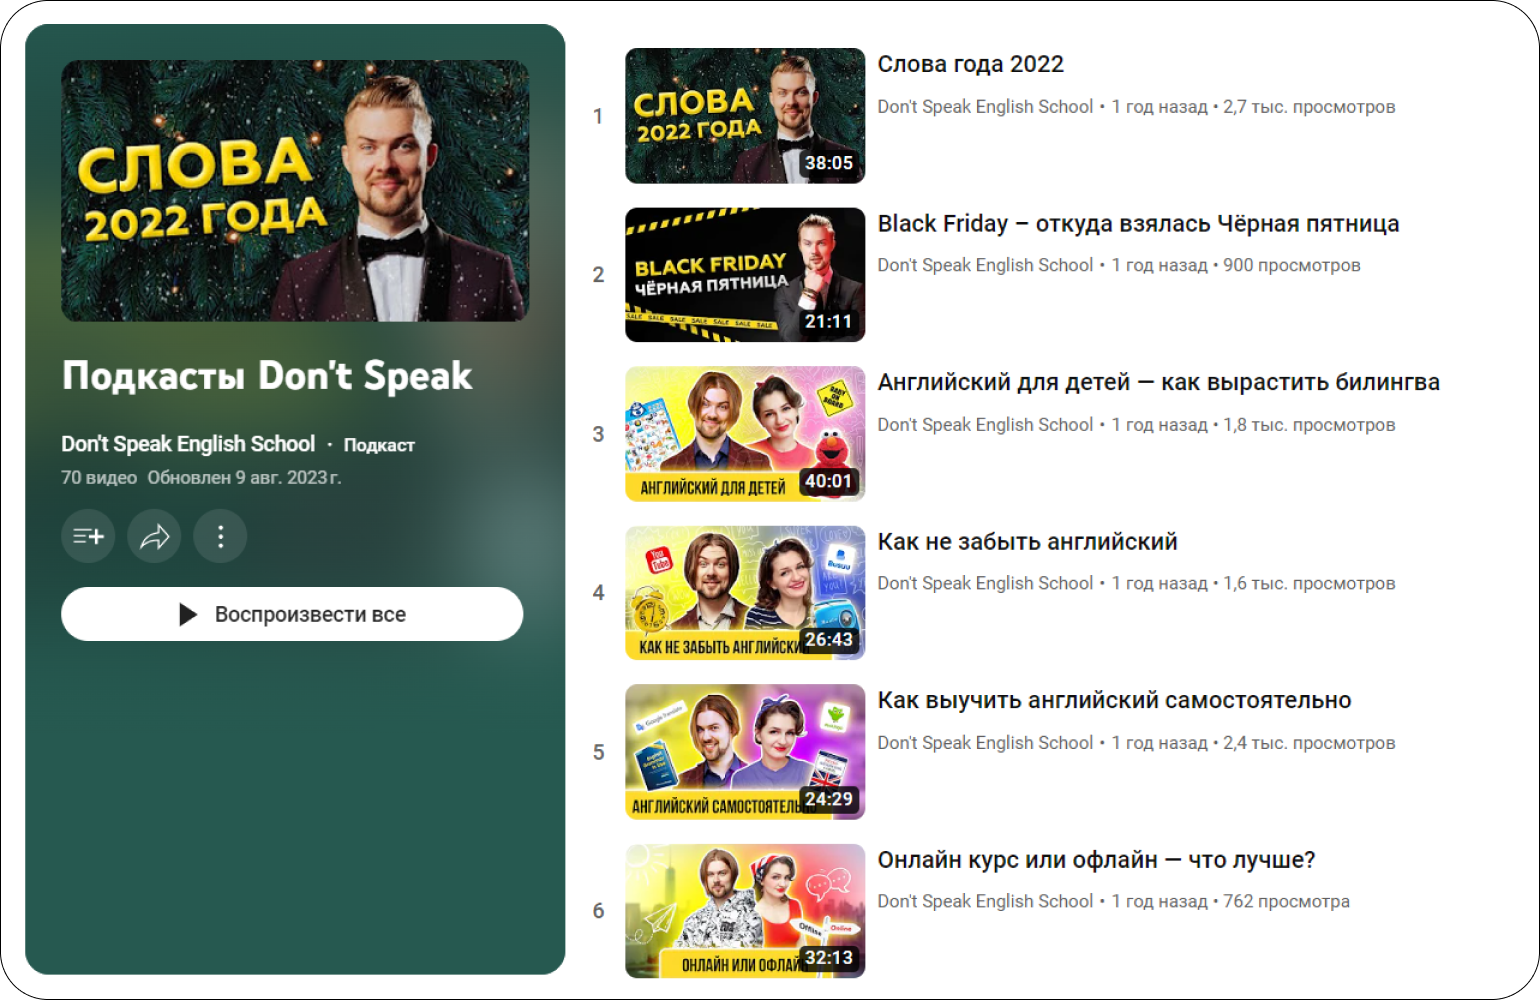The image size is (1540, 1000).
Task: Click the playlist title 'Подкасты Don't Speak'
Action: pos(267,376)
